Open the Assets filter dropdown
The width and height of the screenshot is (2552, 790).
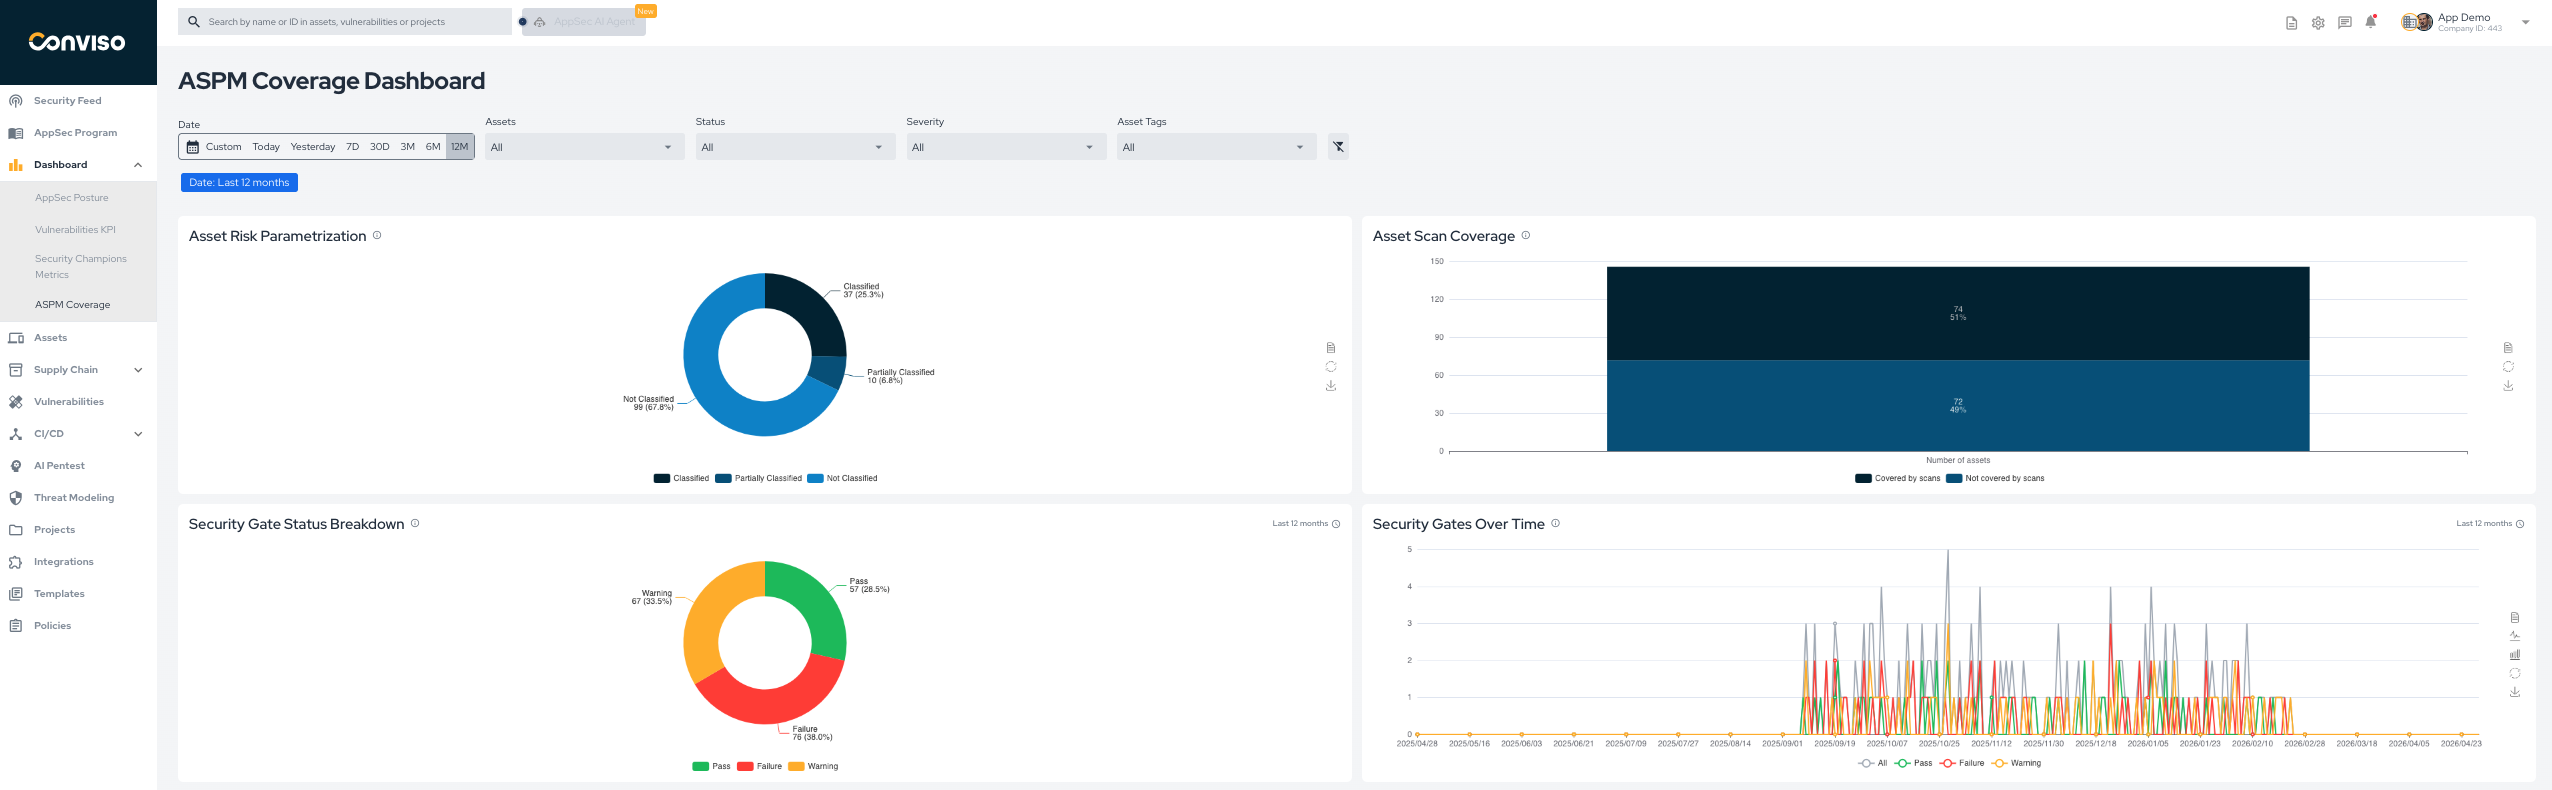tap(585, 147)
